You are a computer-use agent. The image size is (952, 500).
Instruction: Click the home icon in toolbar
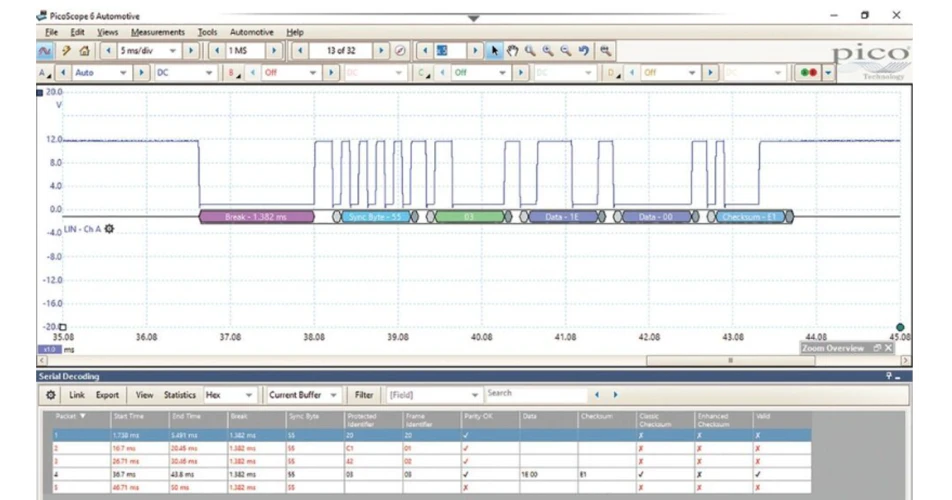[x=84, y=51]
